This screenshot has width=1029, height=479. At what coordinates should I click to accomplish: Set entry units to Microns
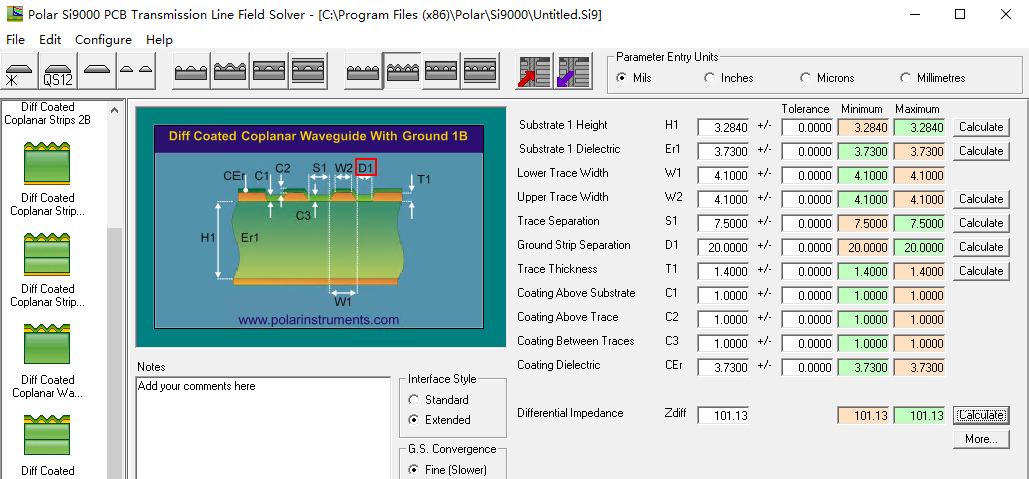point(828,78)
